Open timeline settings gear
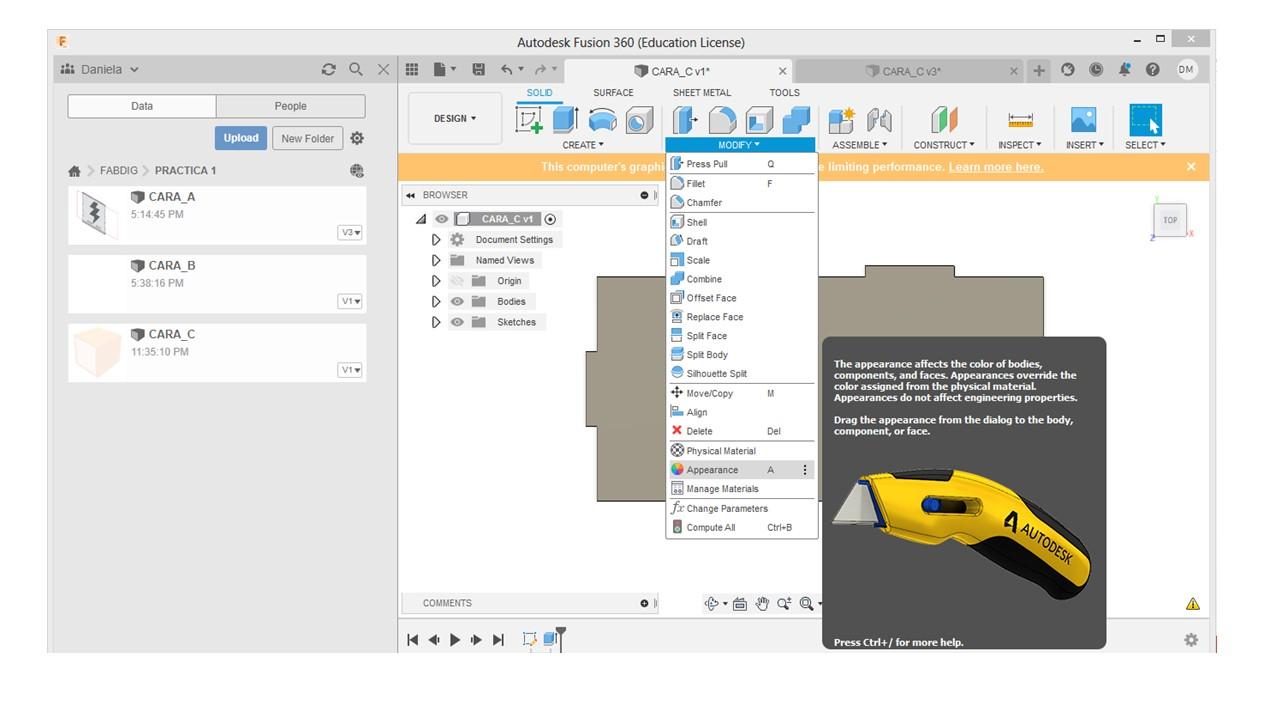Screen dimensions: 1280x720 click(1191, 640)
